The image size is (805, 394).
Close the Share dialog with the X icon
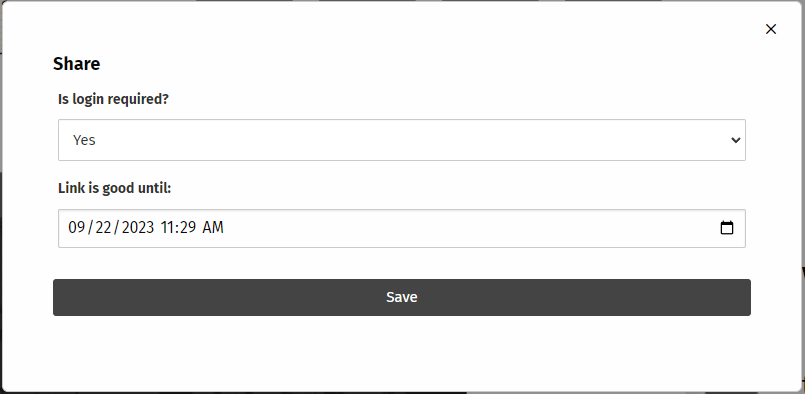[x=771, y=29]
